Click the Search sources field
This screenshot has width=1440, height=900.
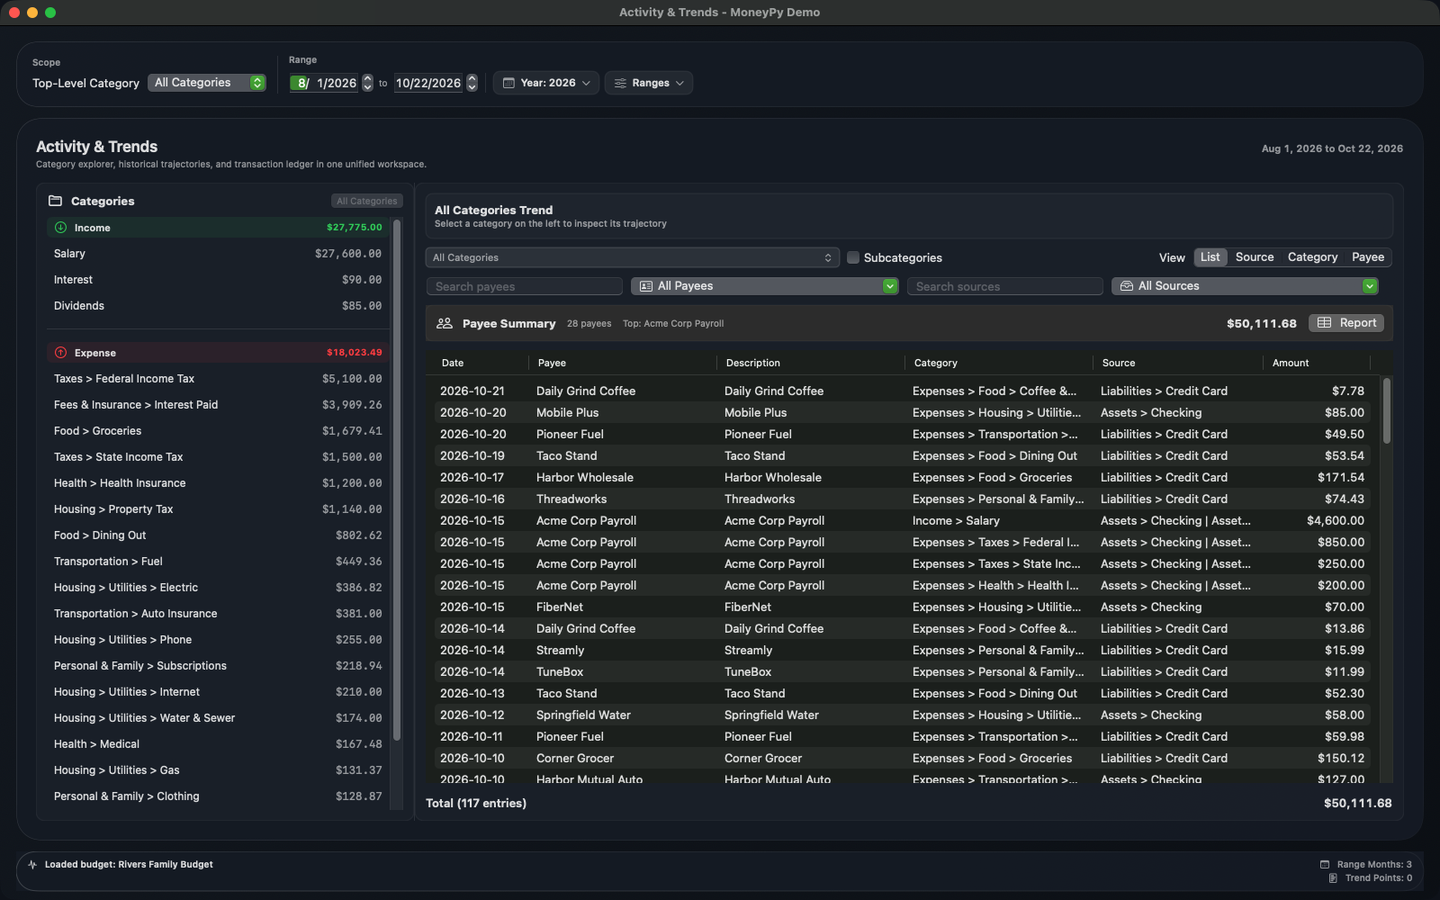[1005, 286]
